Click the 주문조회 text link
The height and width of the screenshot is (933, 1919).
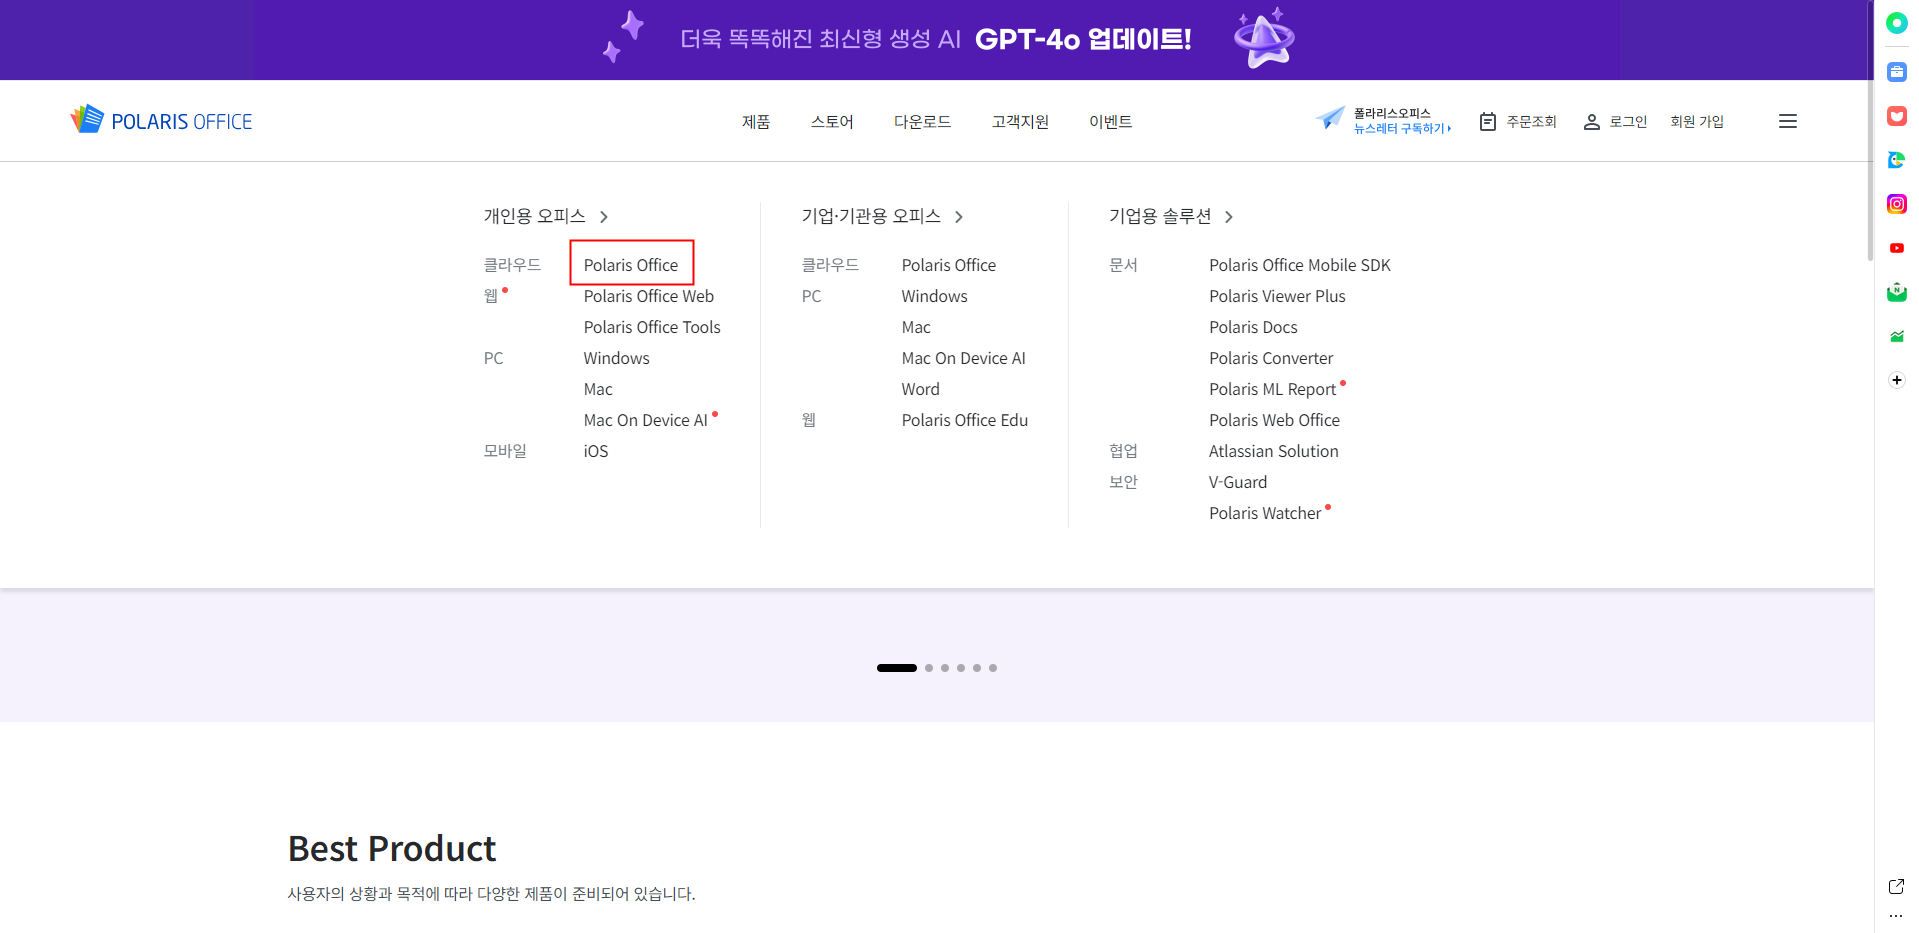click(1532, 122)
